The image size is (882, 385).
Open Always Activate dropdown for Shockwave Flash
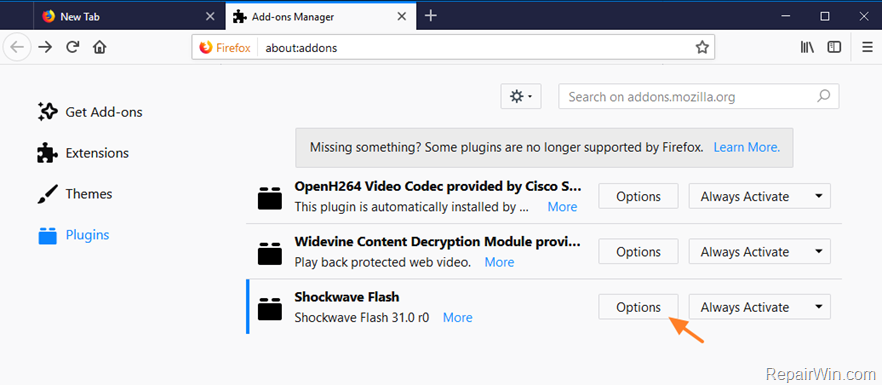pos(759,307)
